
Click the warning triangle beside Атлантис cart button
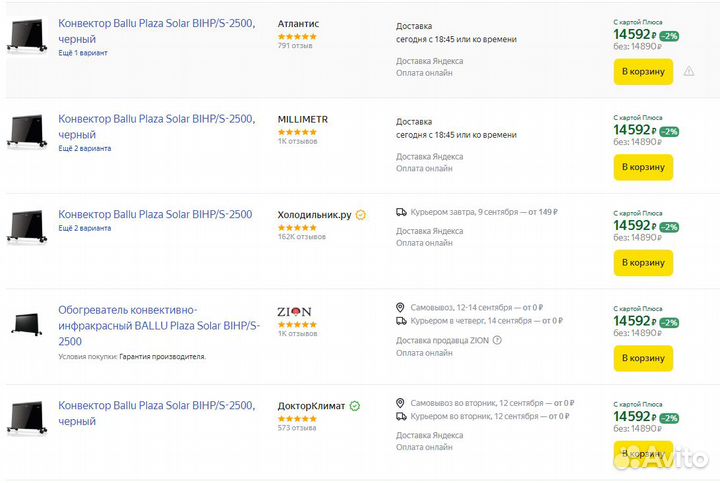coord(689,72)
